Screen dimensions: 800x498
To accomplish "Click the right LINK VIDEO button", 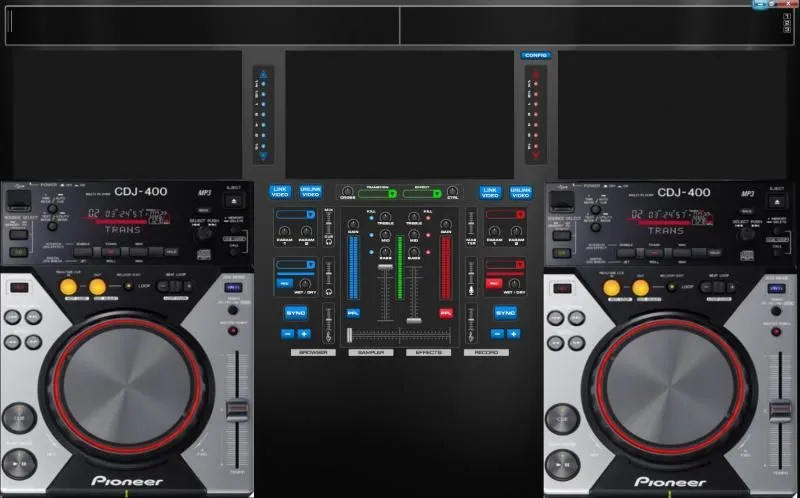I will pyautogui.click(x=490, y=192).
